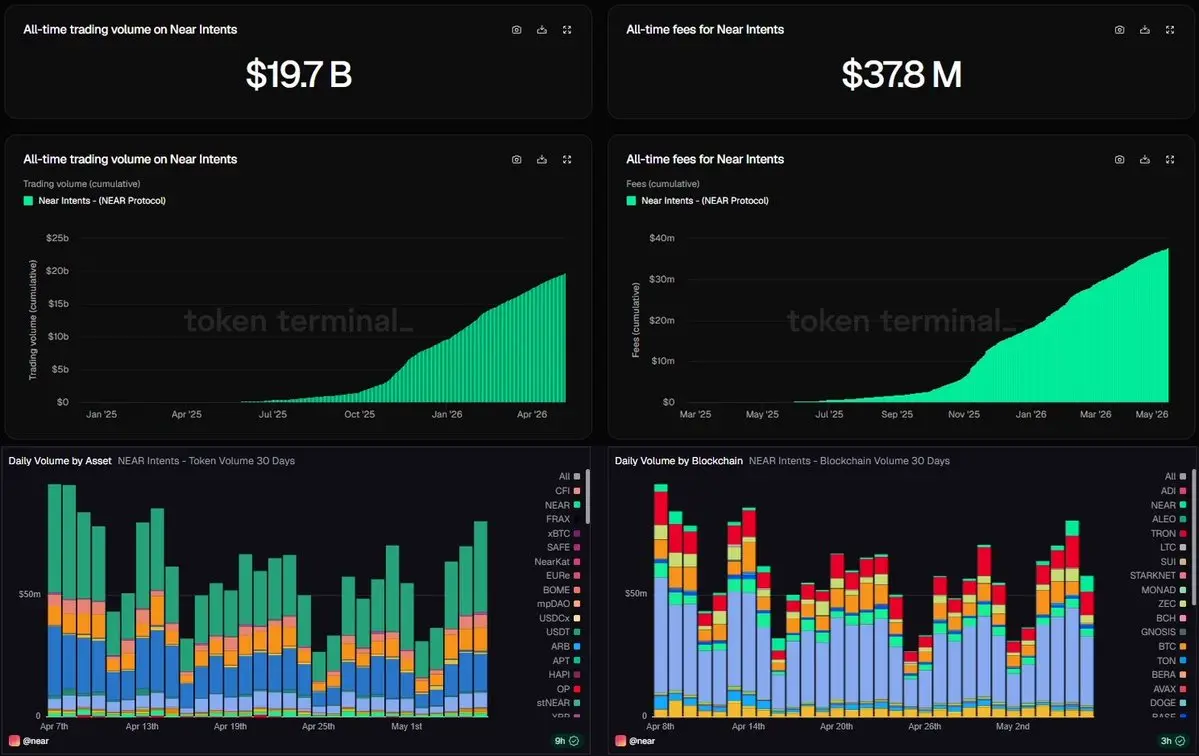Click the GNOSIS legend entry
The width and height of the screenshot is (1199, 756).
tap(1164, 632)
